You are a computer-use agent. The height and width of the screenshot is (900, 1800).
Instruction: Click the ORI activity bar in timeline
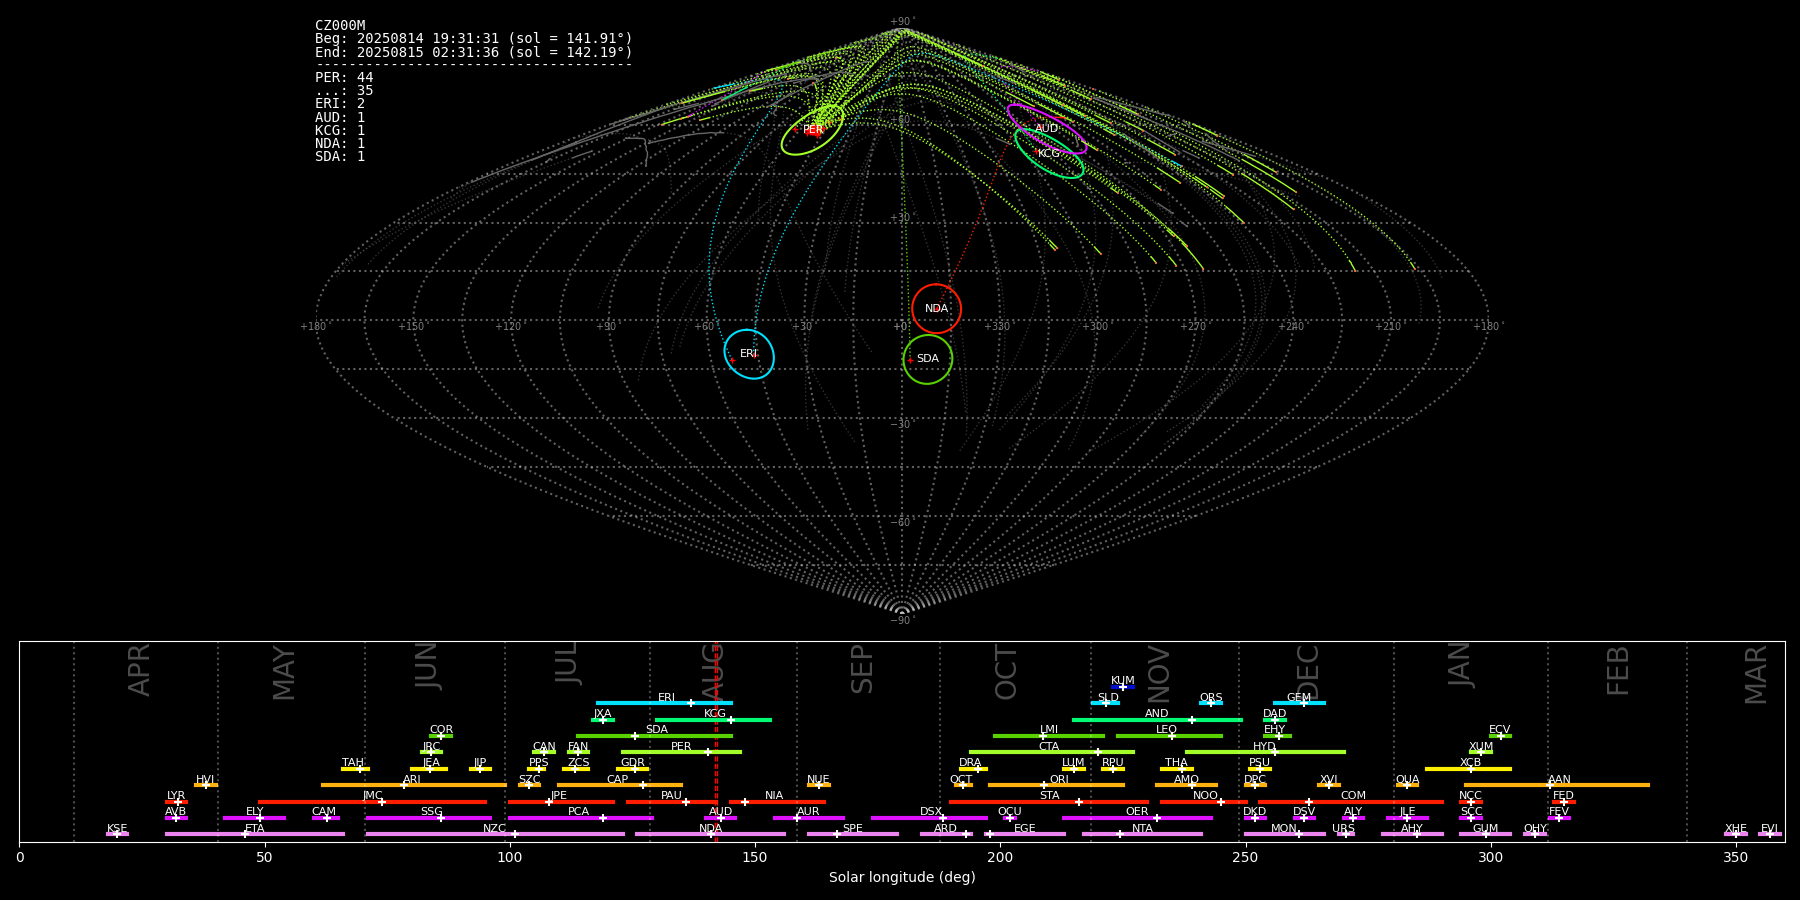click(1056, 785)
